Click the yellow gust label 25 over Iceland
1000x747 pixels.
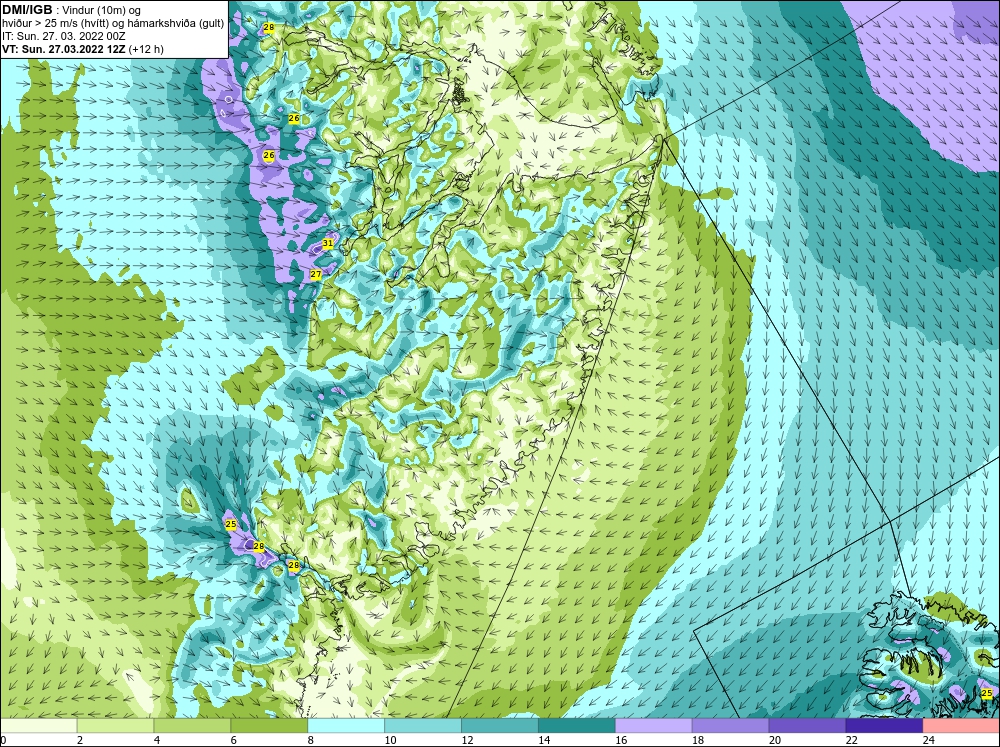(x=987, y=693)
